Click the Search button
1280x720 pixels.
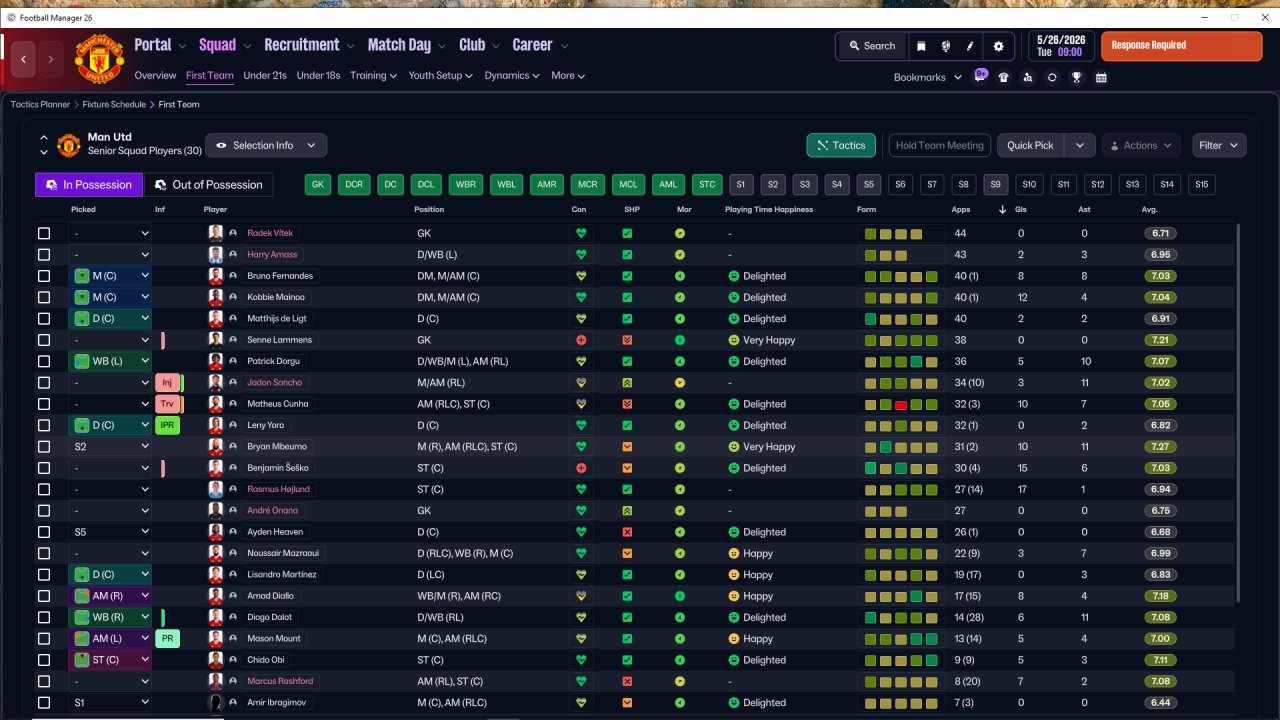(x=872, y=46)
